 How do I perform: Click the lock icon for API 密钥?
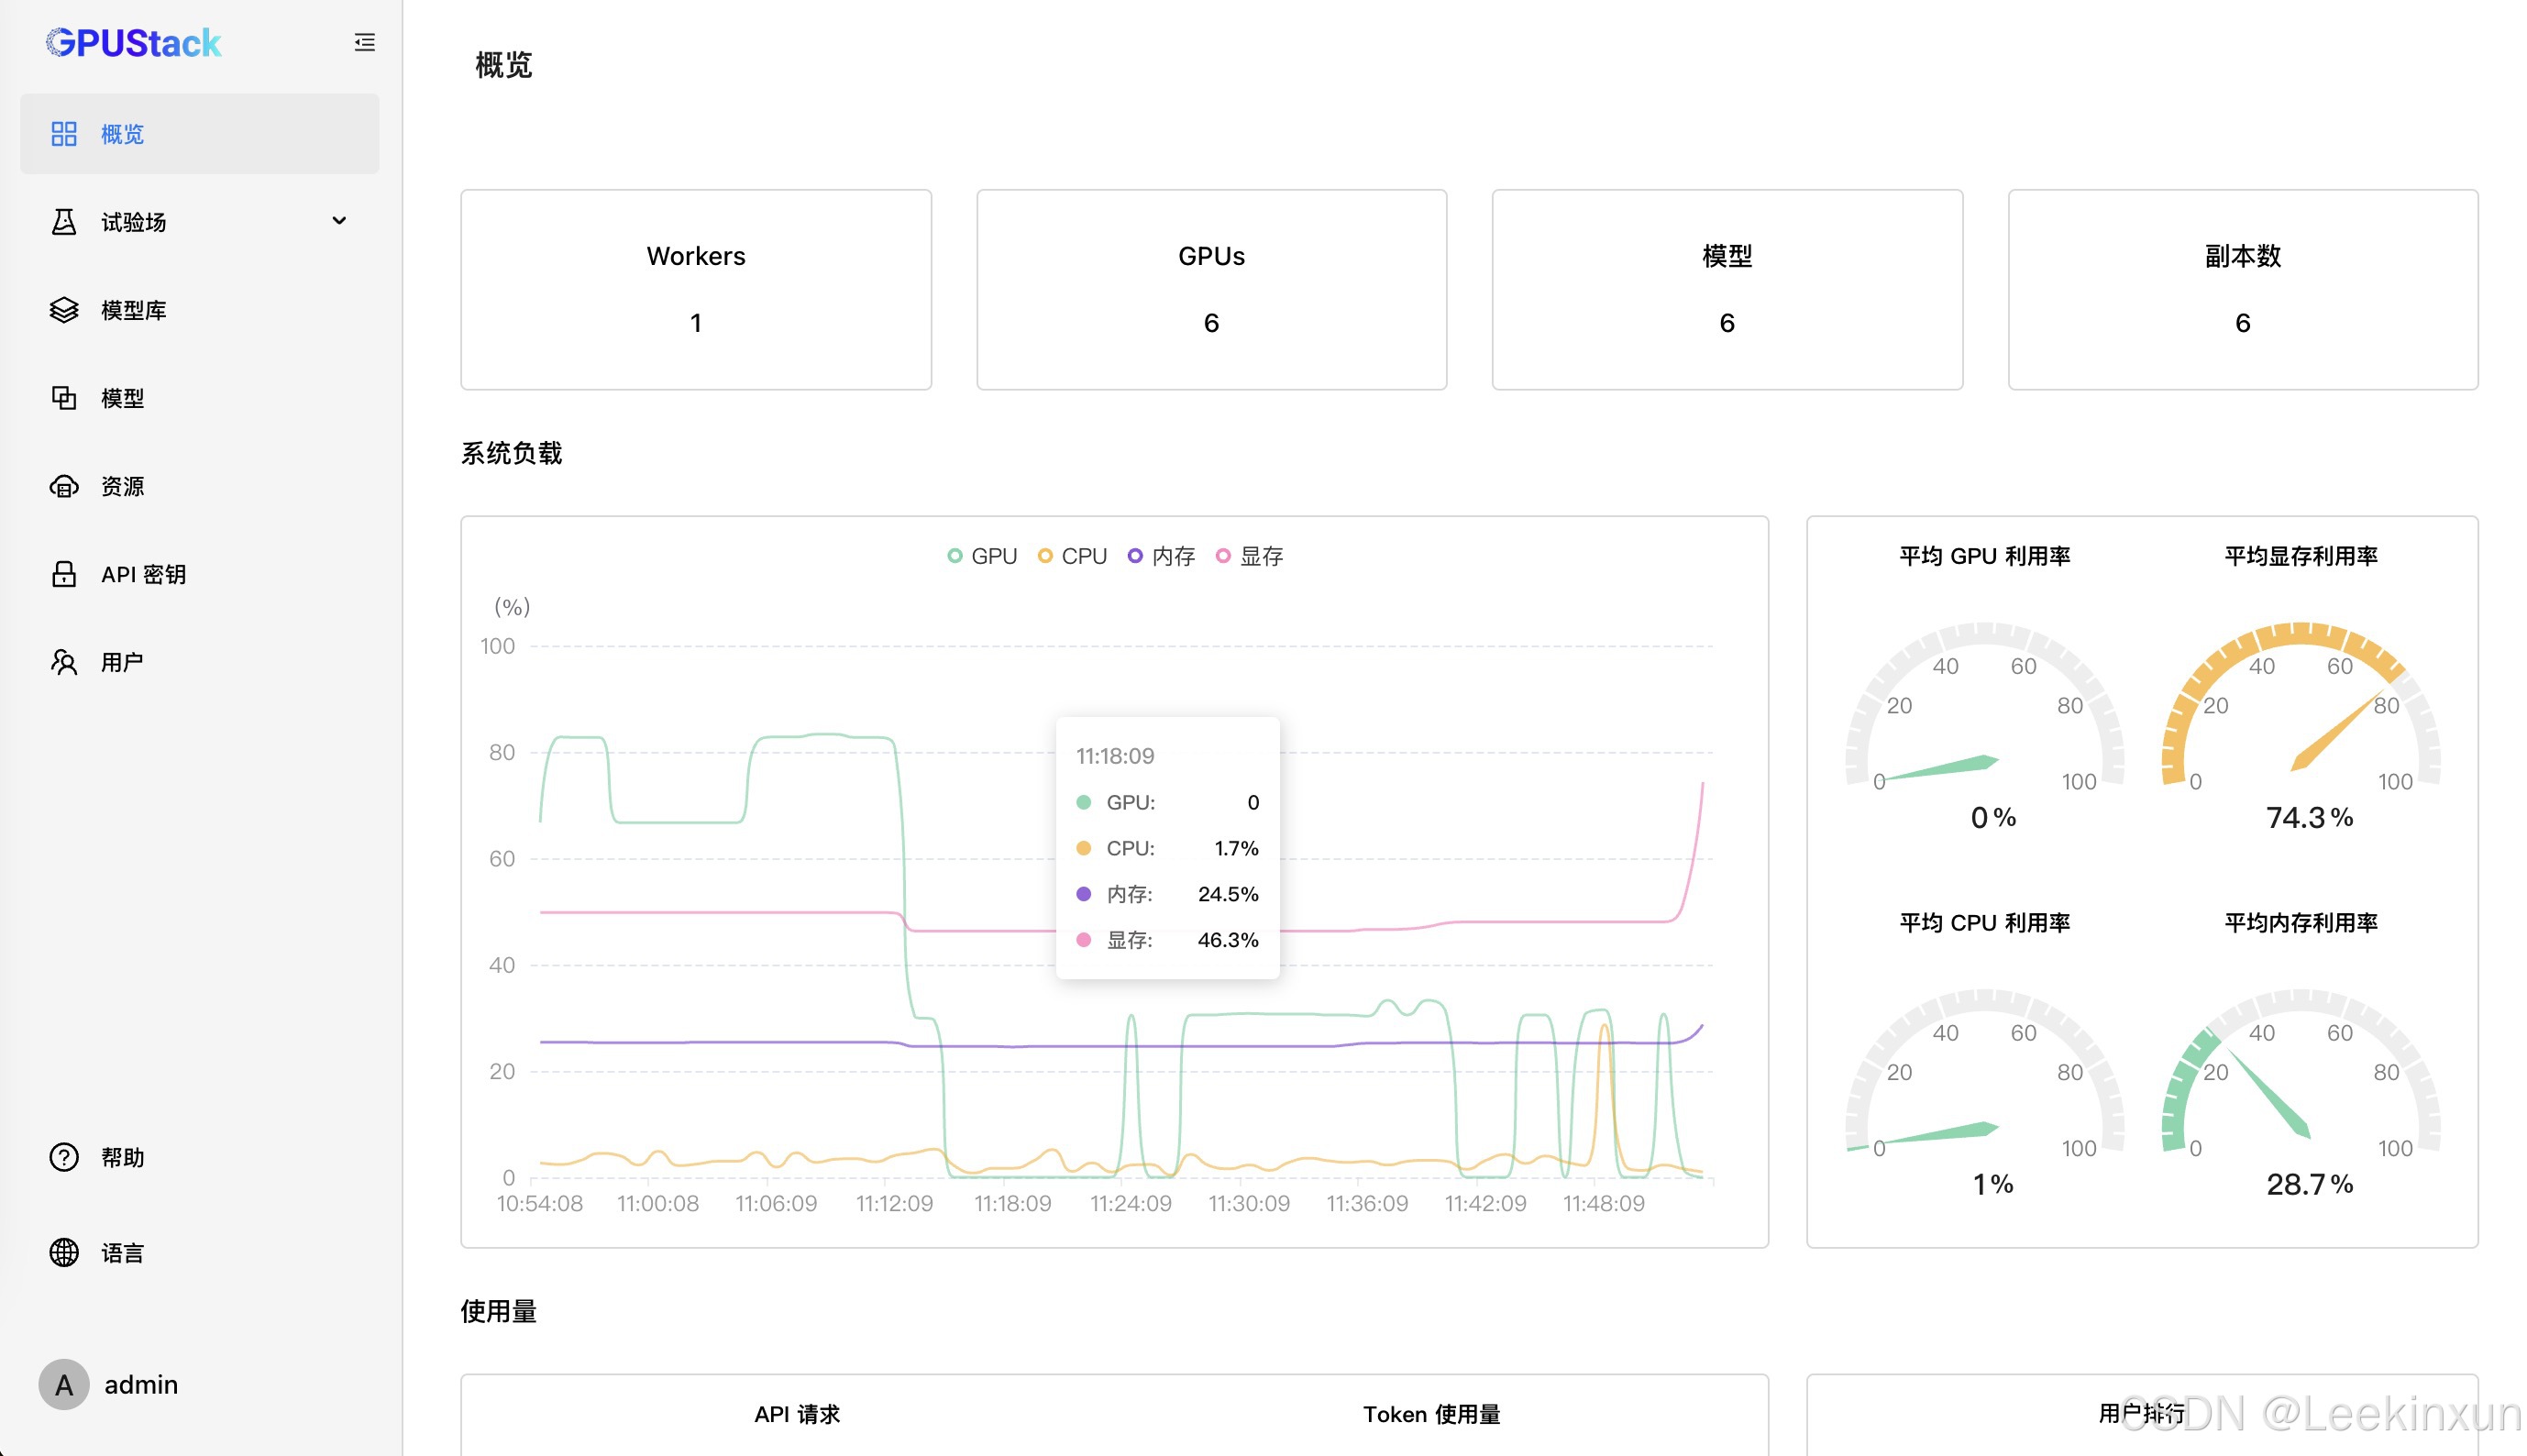(64, 574)
